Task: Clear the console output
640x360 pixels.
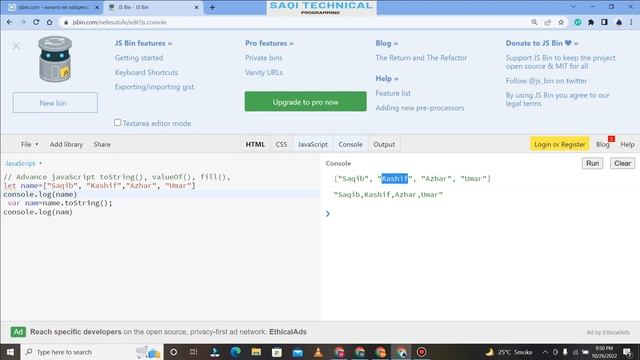Action: (622, 163)
